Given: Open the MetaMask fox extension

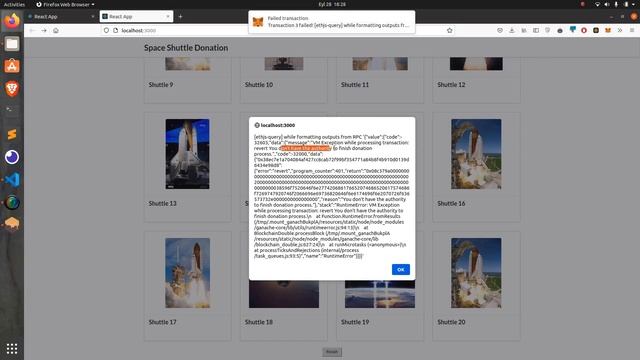Looking at the screenshot, I should coord(608,31).
